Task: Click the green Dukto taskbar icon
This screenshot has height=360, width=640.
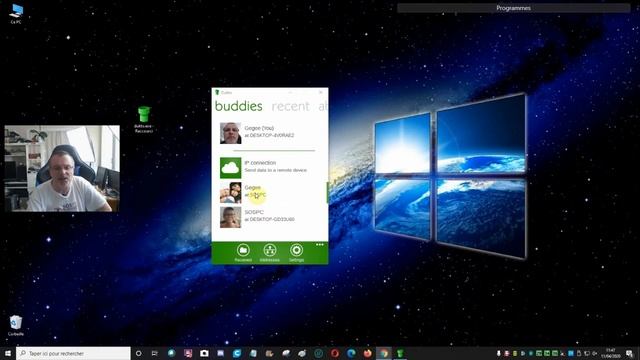Action: [x=400, y=353]
